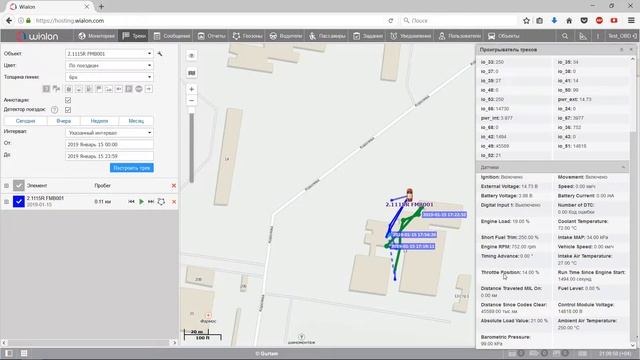This screenshot has height=360, width=640.
Task: Close the track player panel
Action: [x=631, y=49]
